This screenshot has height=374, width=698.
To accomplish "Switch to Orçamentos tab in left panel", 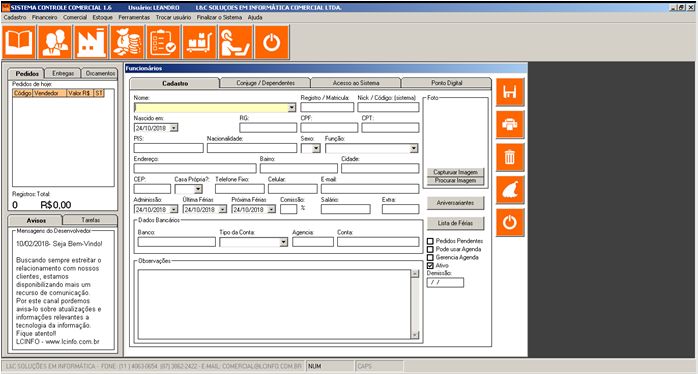I will coord(100,73).
